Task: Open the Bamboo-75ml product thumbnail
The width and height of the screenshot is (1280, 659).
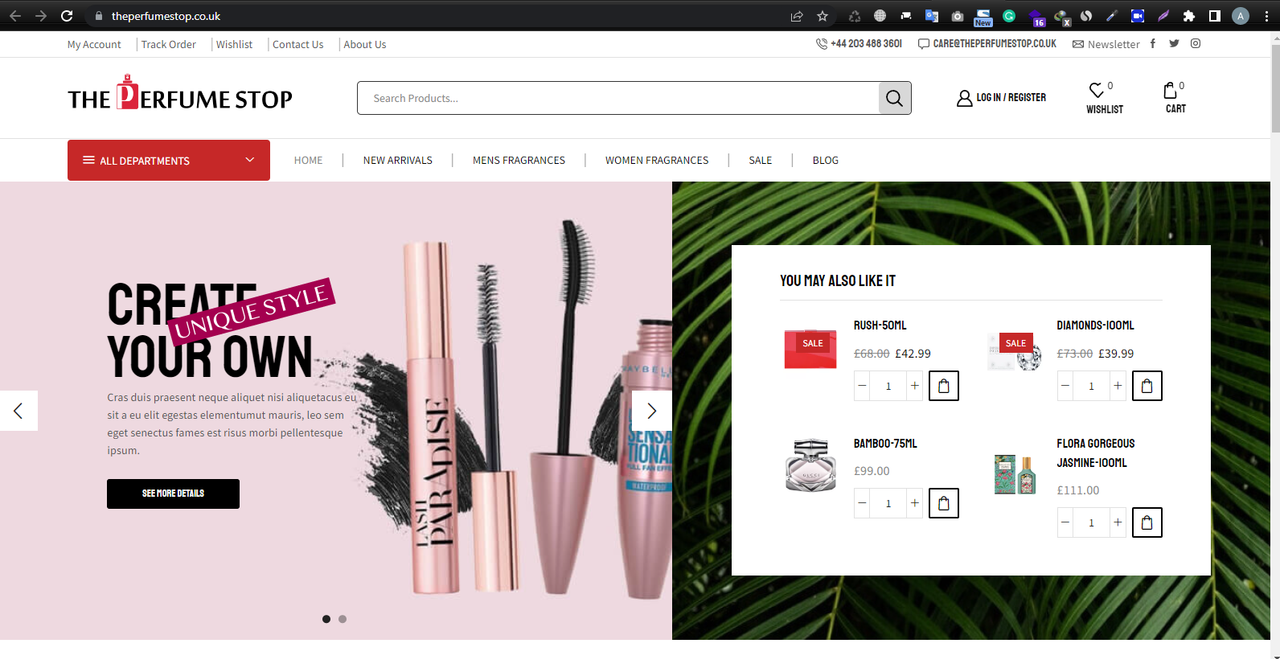Action: pyautogui.click(x=810, y=465)
